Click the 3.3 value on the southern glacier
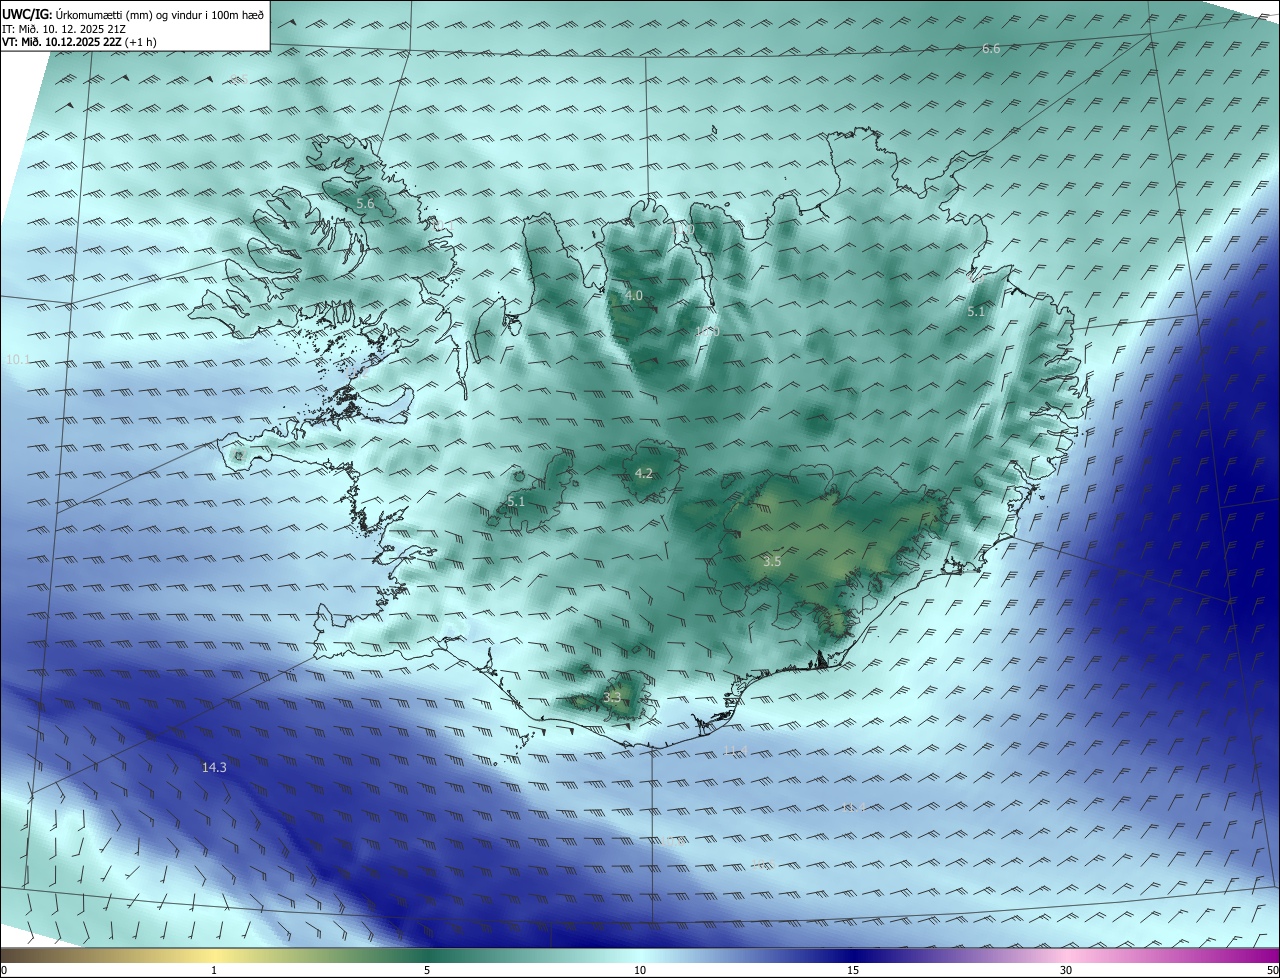 [x=612, y=697]
